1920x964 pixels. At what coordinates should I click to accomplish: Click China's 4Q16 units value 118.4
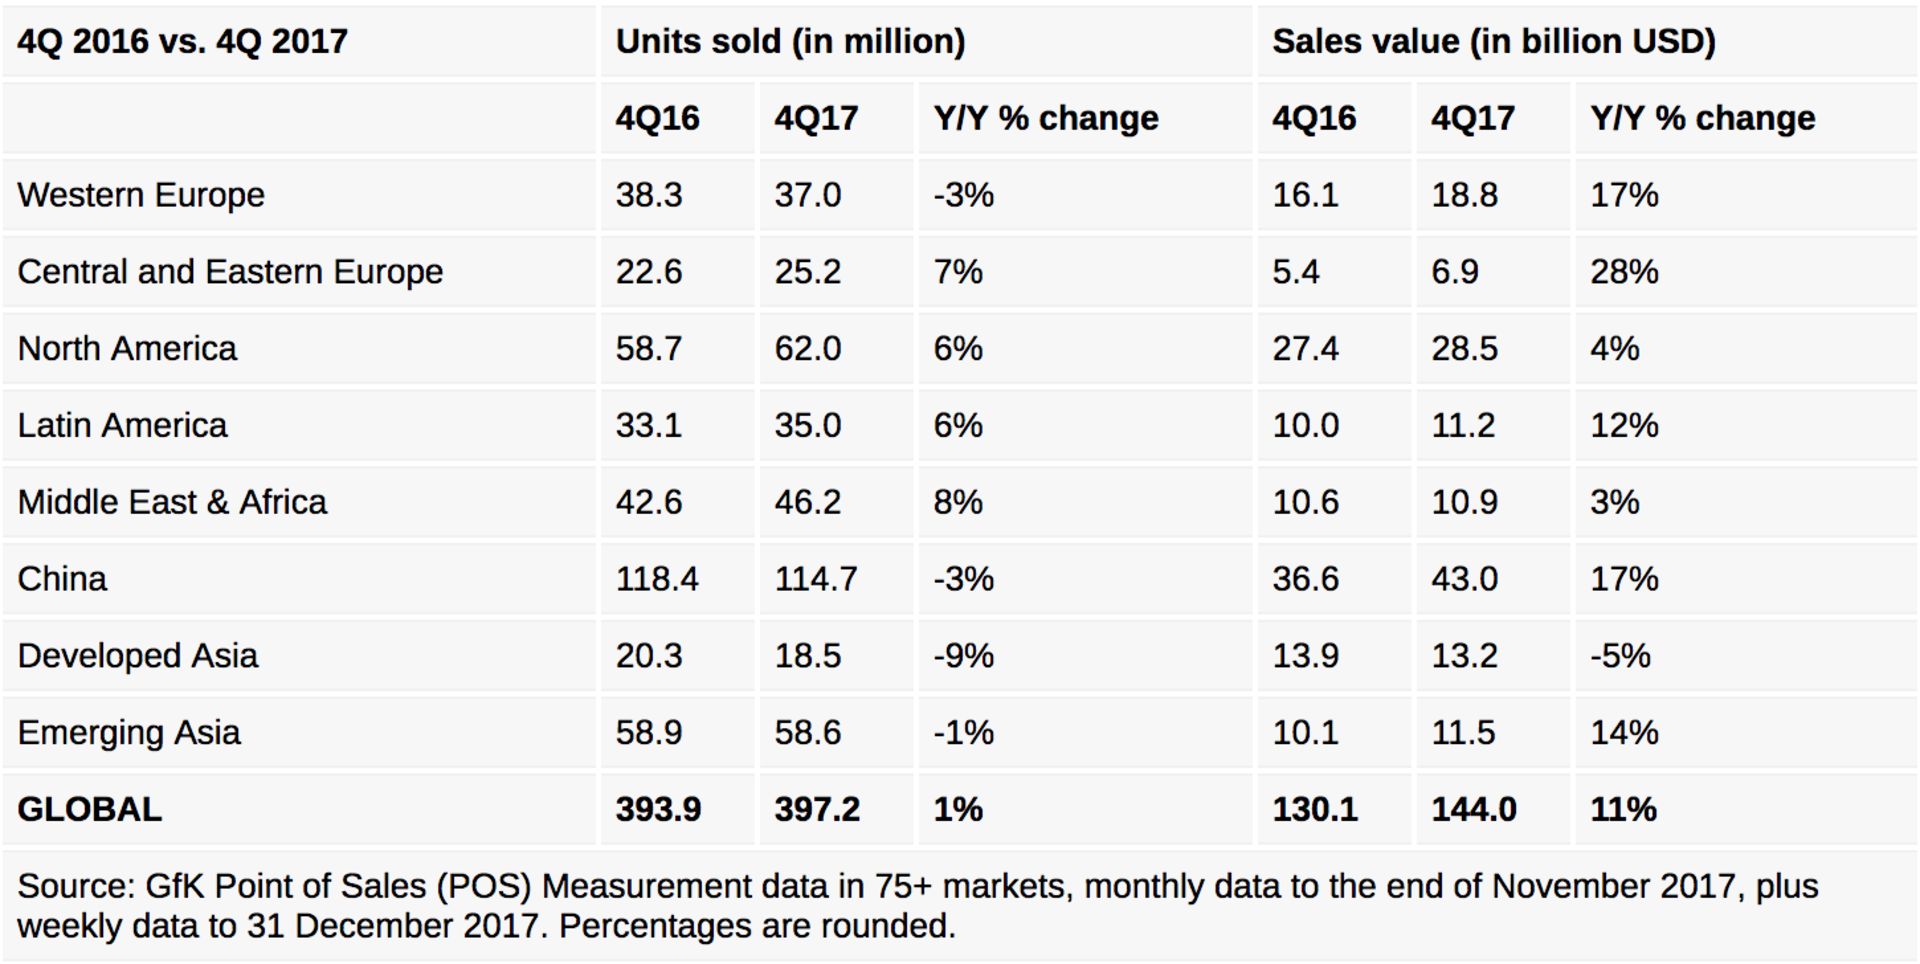(x=657, y=579)
